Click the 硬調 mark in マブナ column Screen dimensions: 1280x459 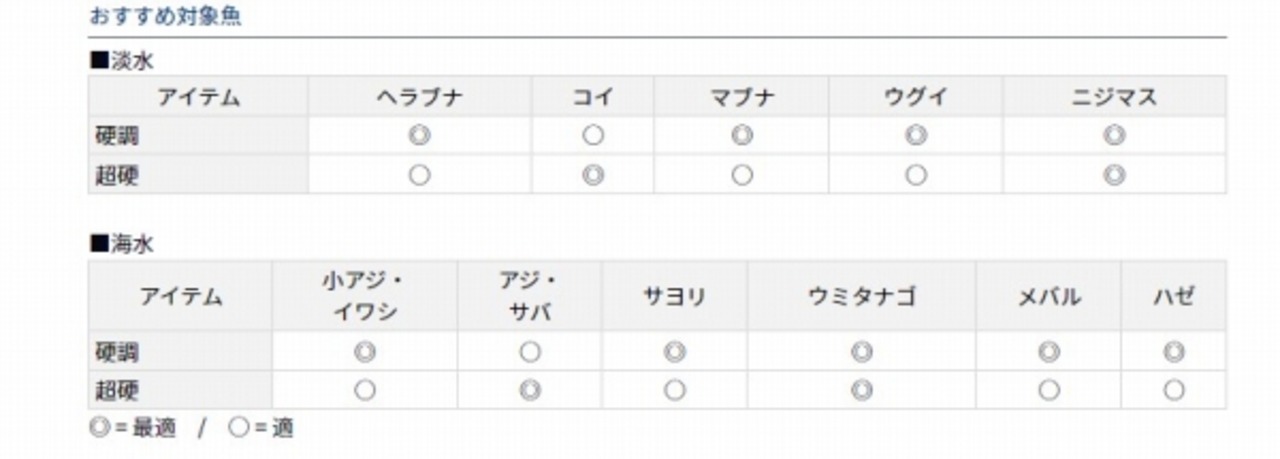pos(742,136)
